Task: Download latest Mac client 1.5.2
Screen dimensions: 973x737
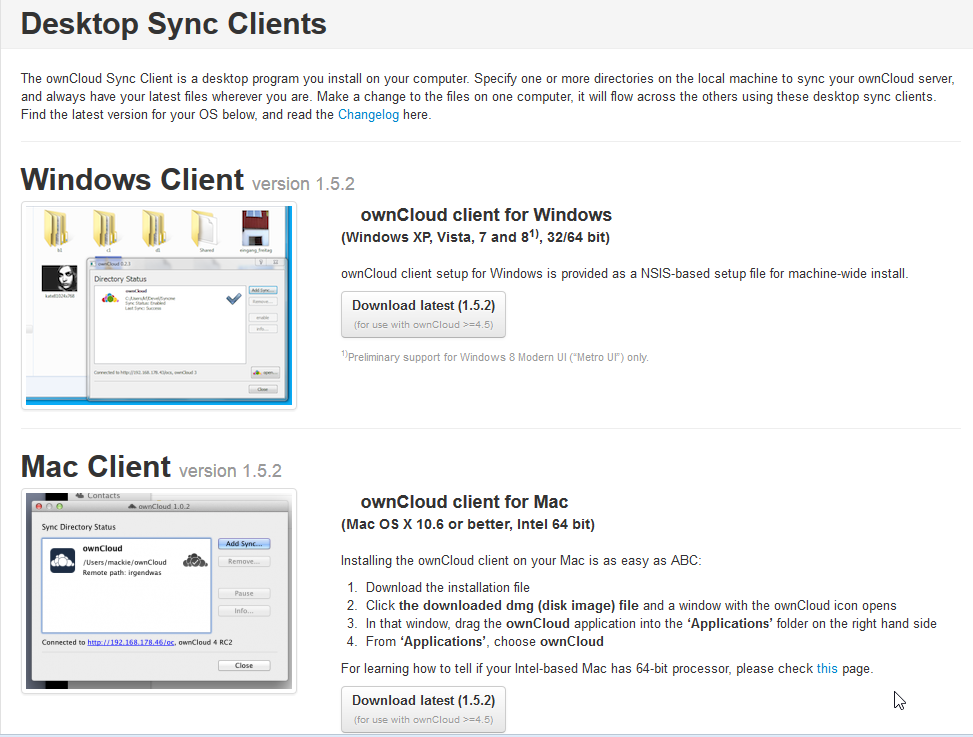Action: click(423, 708)
